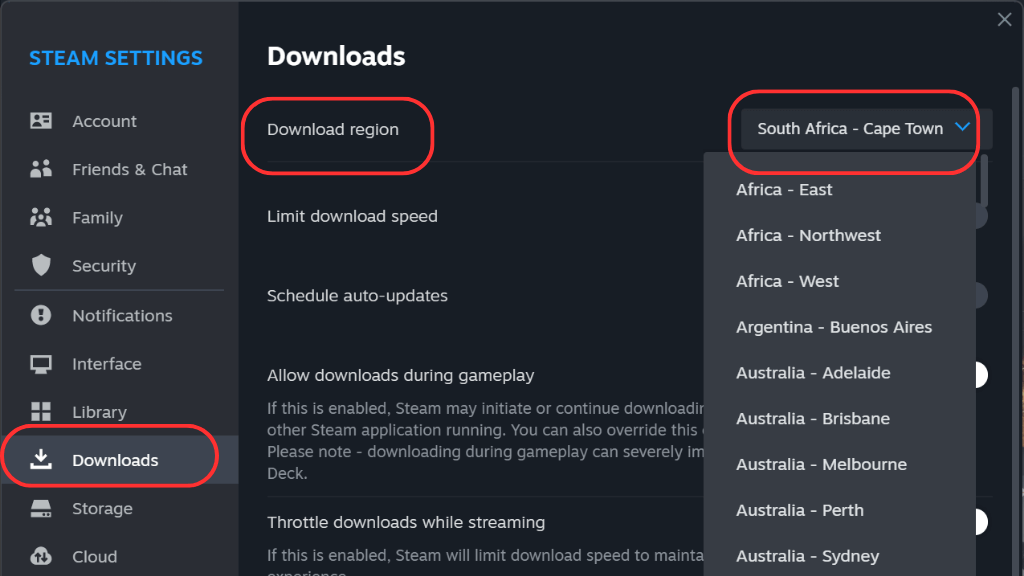
Task: Select Argentina - Buenos Aires region option
Action: pyautogui.click(x=834, y=327)
